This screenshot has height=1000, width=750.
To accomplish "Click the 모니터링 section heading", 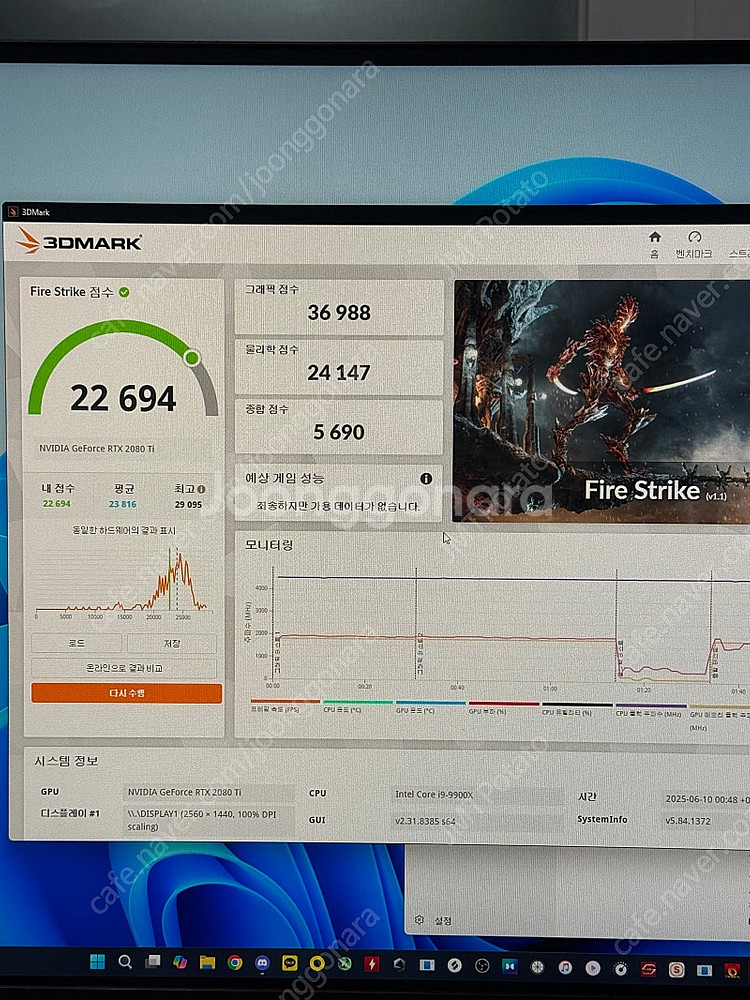I will pos(268,545).
